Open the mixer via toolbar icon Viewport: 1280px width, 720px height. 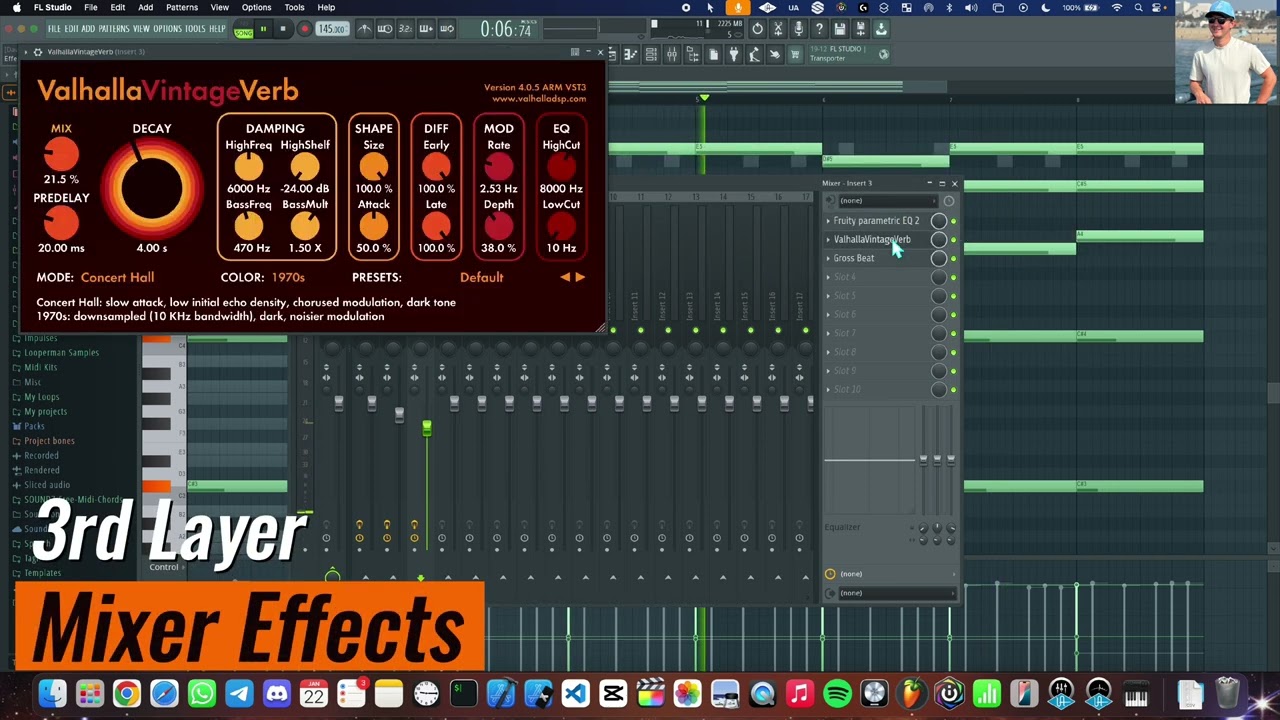[x=672, y=54]
